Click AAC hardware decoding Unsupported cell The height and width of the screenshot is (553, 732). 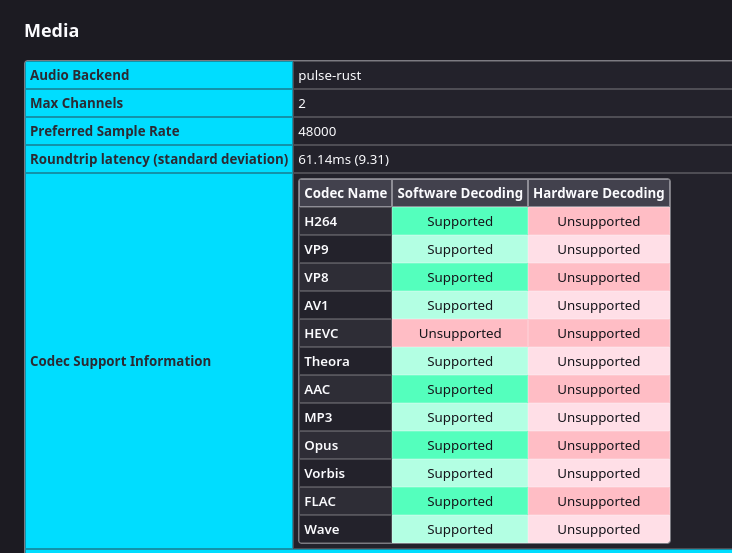599,389
